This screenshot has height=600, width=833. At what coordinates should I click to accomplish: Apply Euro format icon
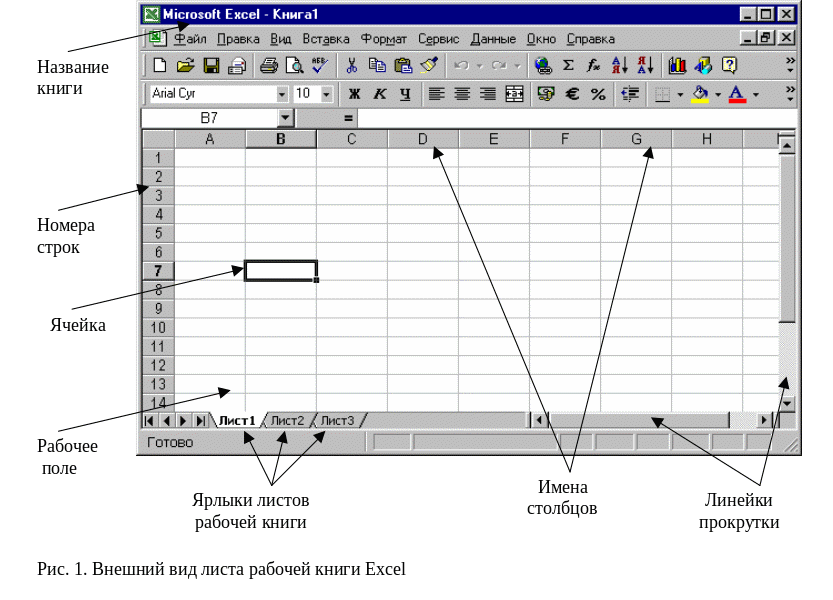tap(572, 94)
